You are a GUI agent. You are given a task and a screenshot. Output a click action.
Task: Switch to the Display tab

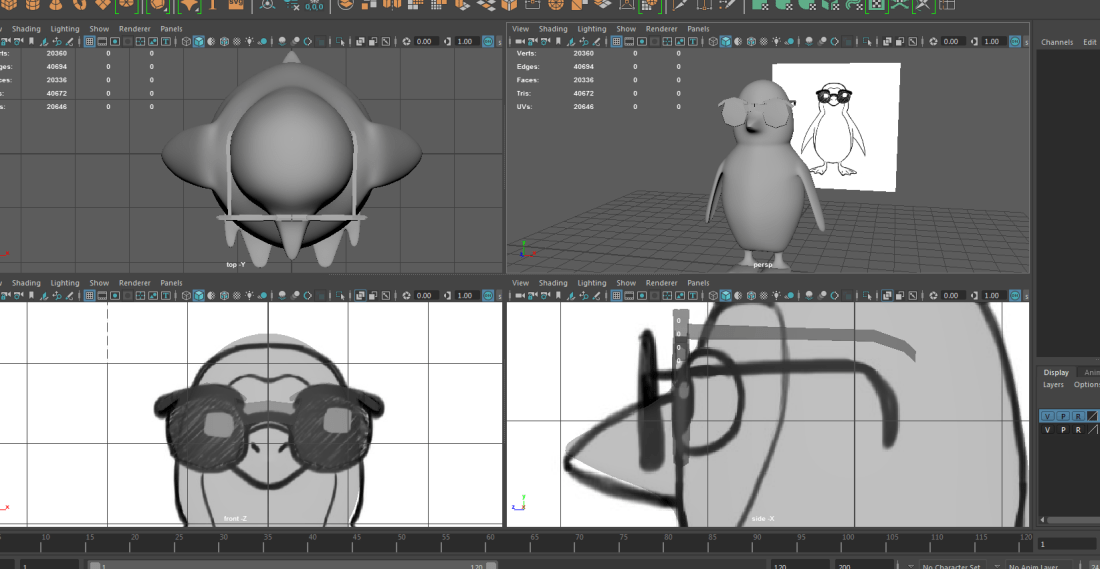1056,372
